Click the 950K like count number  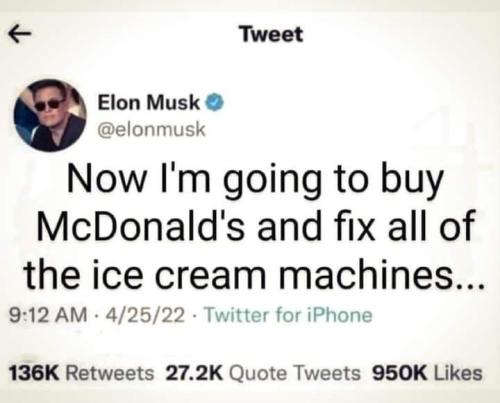(x=399, y=373)
